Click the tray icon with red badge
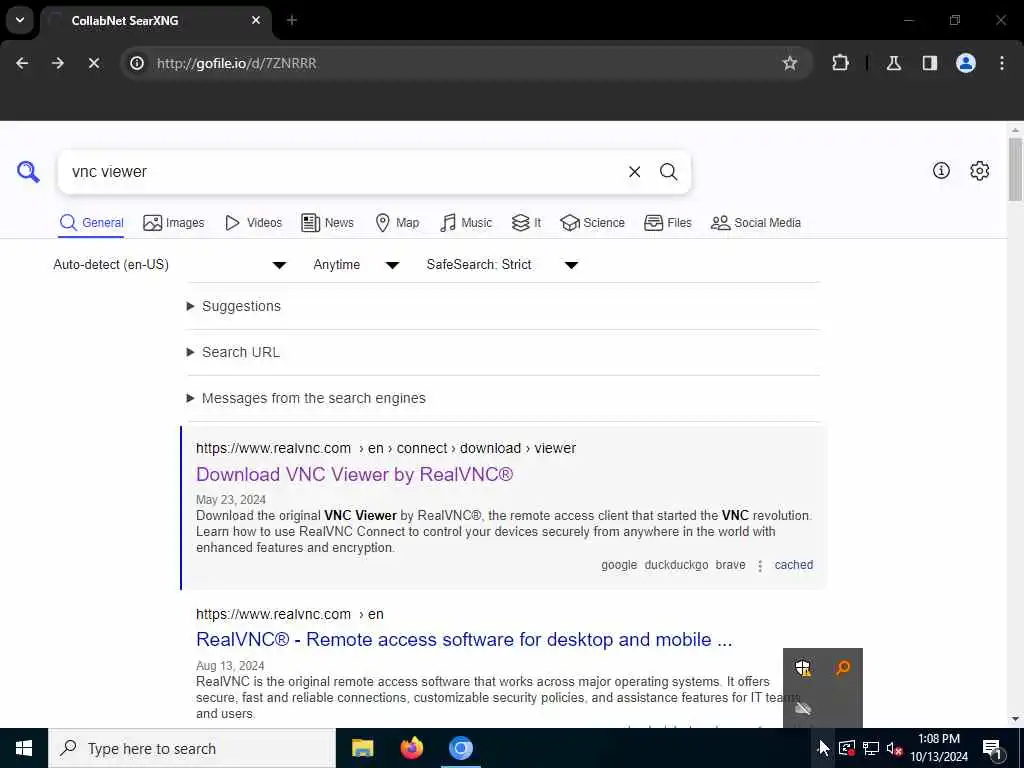The width and height of the screenshot is (1024, 768). pos(846,748)
